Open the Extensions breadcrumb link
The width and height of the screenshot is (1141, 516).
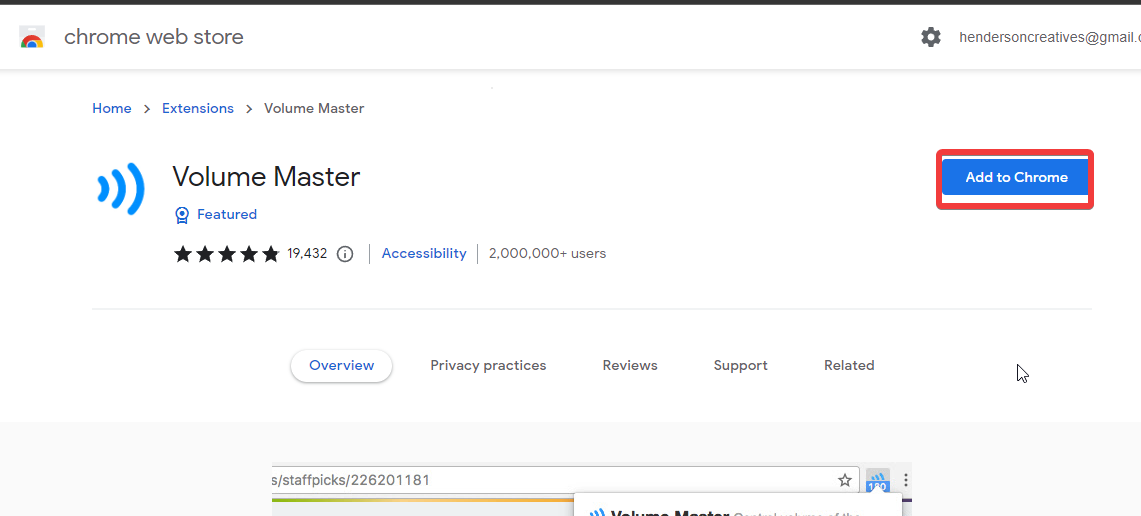tap(198, 108)
